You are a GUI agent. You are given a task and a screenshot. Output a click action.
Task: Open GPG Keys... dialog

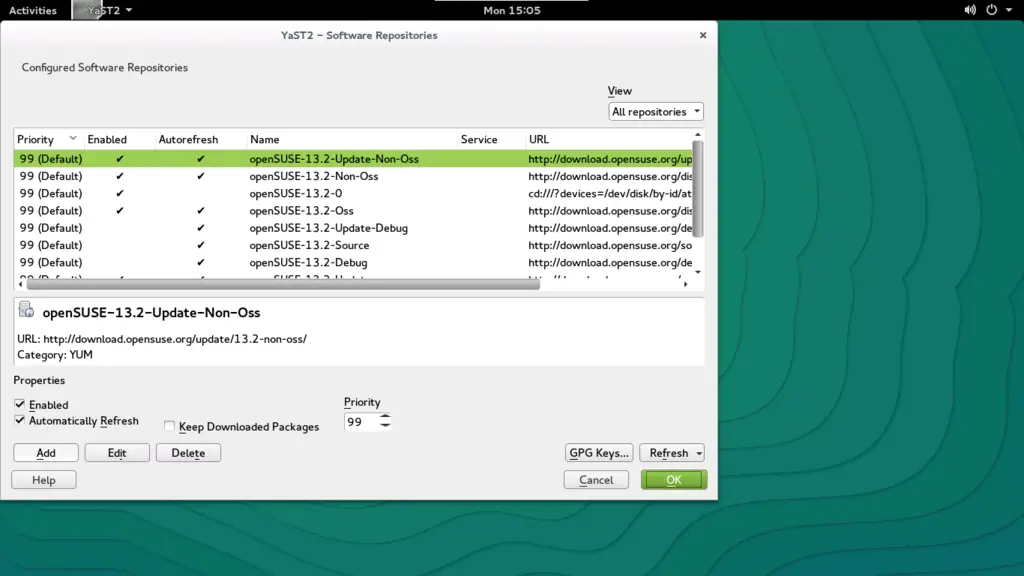coord(599,453)
